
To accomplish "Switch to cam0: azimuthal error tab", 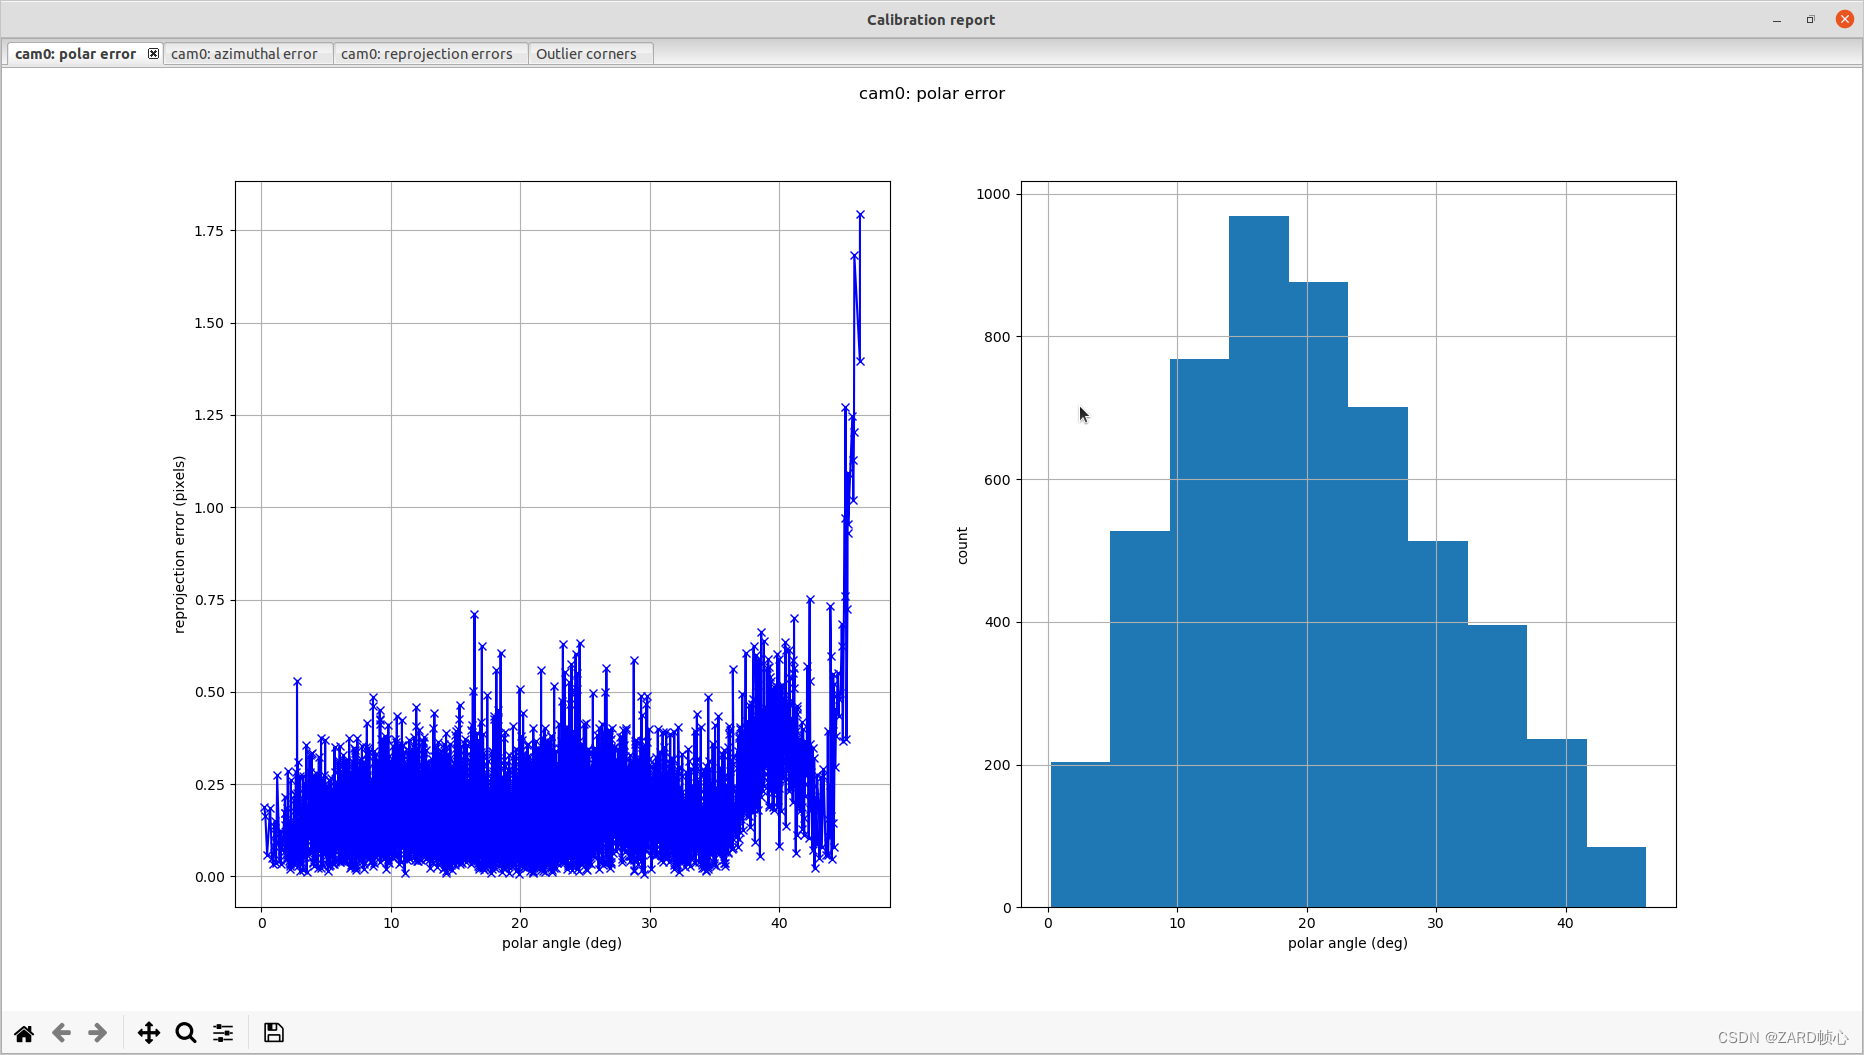I will [x=244, y=54].
